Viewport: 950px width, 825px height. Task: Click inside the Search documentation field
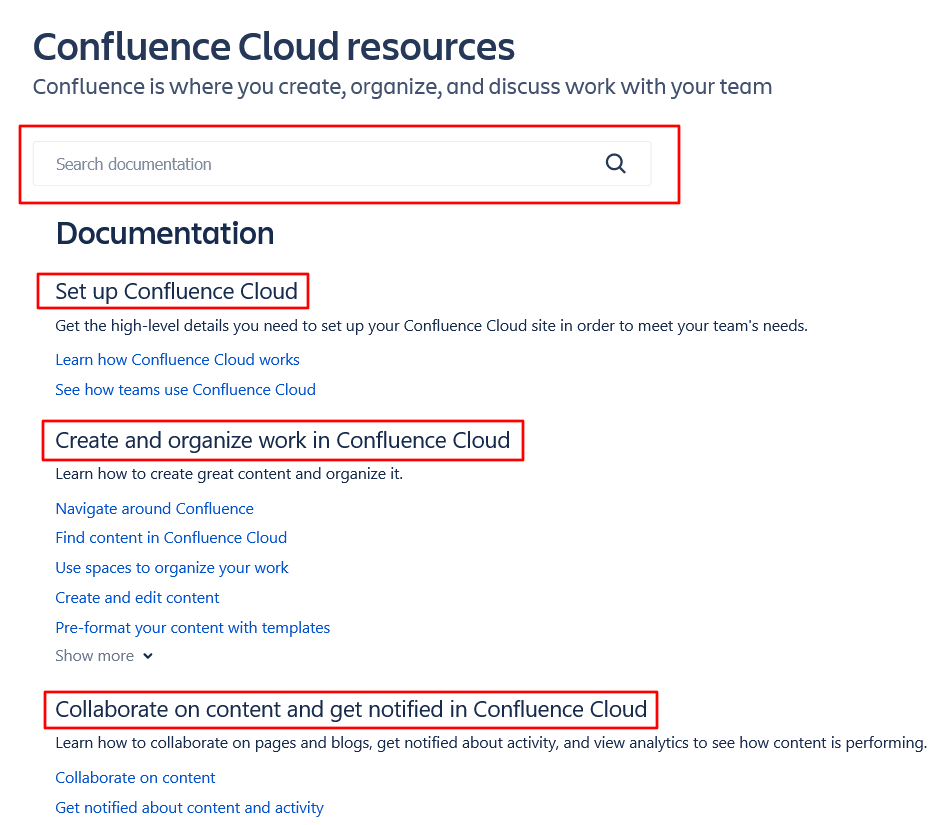(300, 163)
